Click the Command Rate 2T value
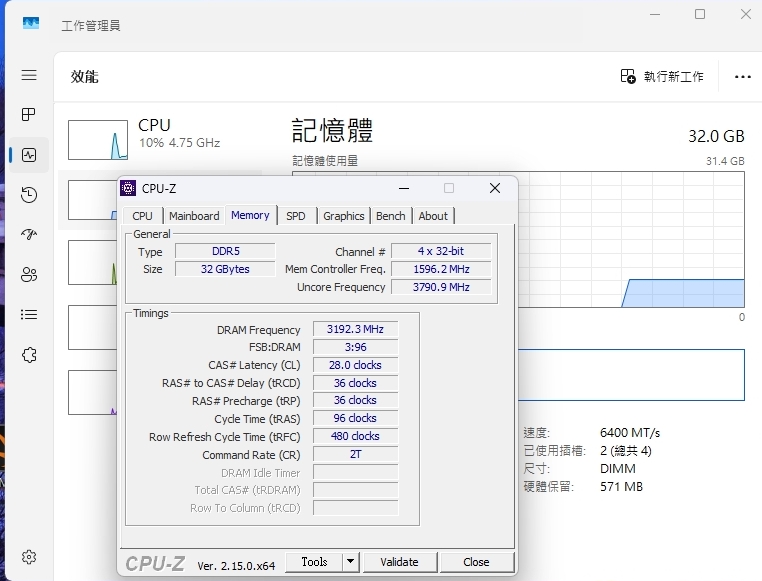This screenshot has height=581, width=762. click(356, 454)
